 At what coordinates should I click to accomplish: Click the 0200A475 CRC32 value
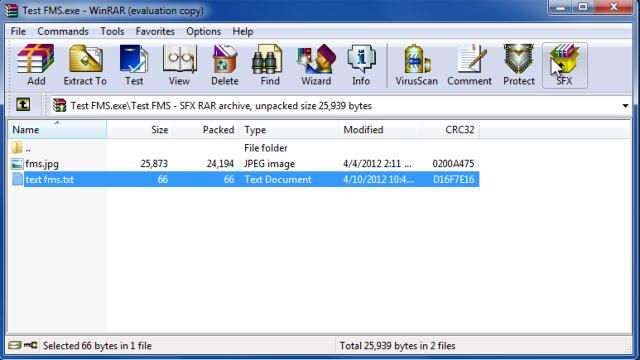453,164
